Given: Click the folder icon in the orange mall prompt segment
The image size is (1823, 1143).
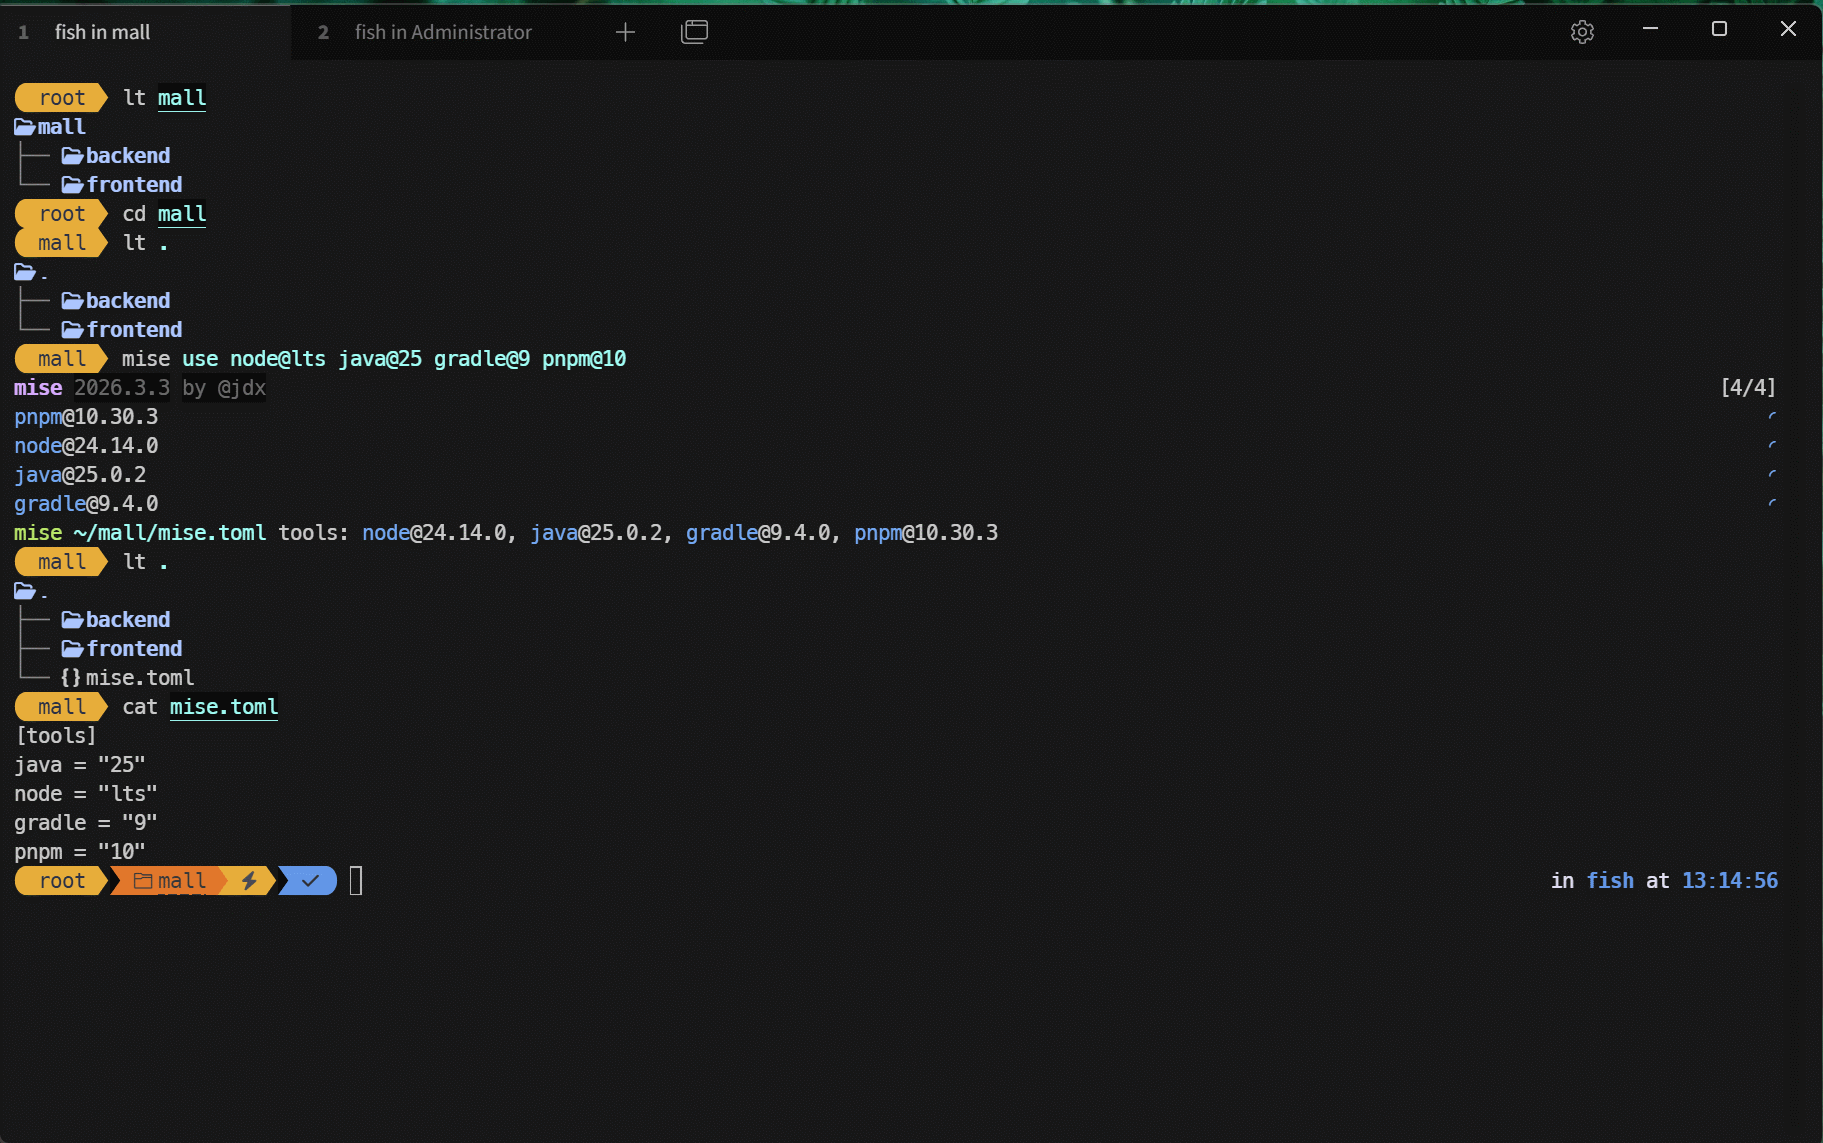Looking at the screenshot, I should (143, 881).
